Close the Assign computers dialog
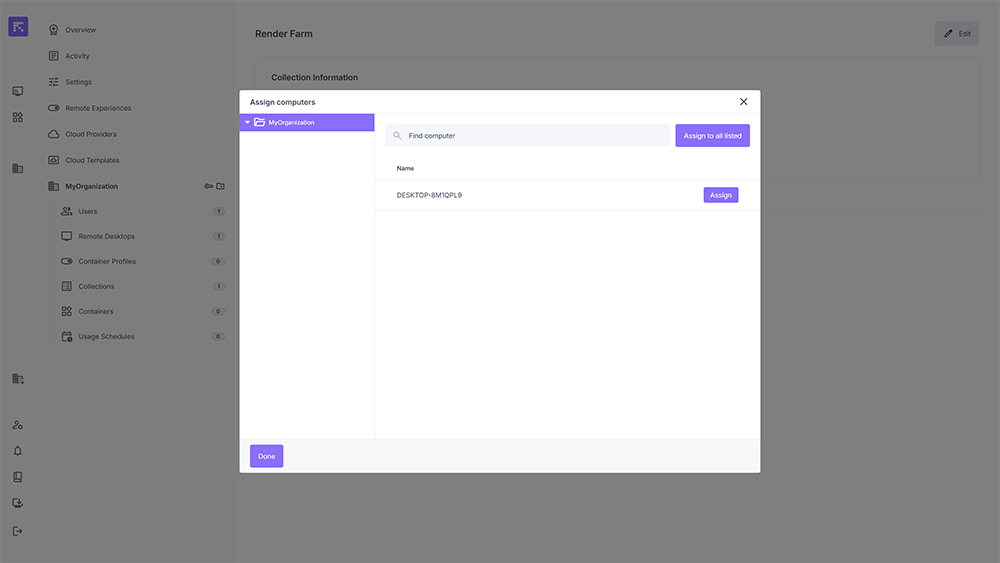 (x=743, y=102)
